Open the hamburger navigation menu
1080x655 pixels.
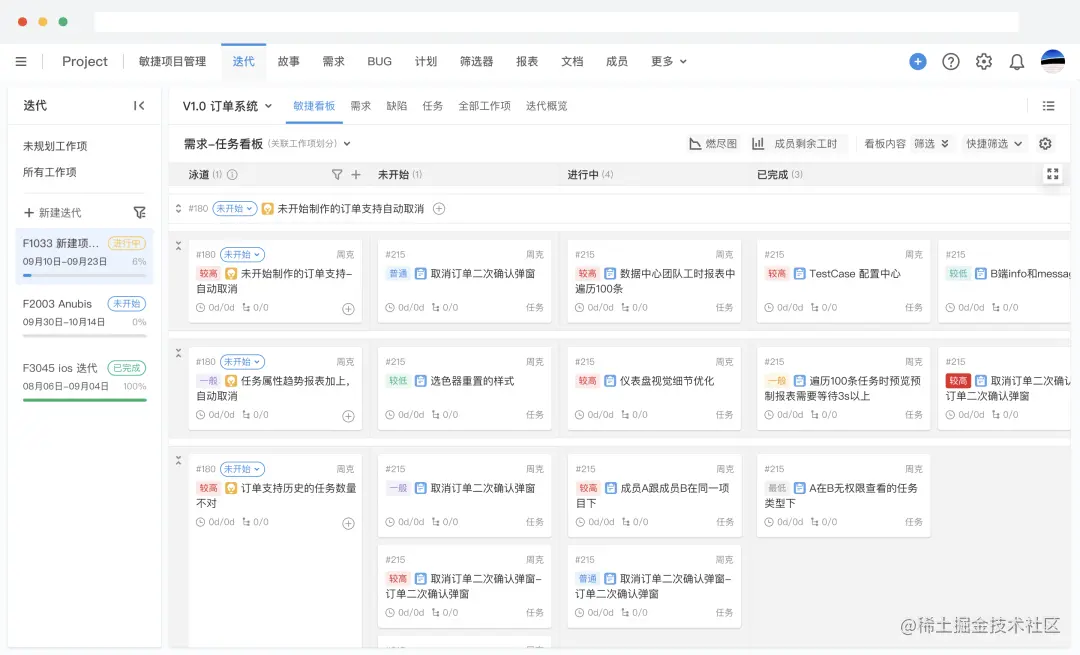click(21, 61)
